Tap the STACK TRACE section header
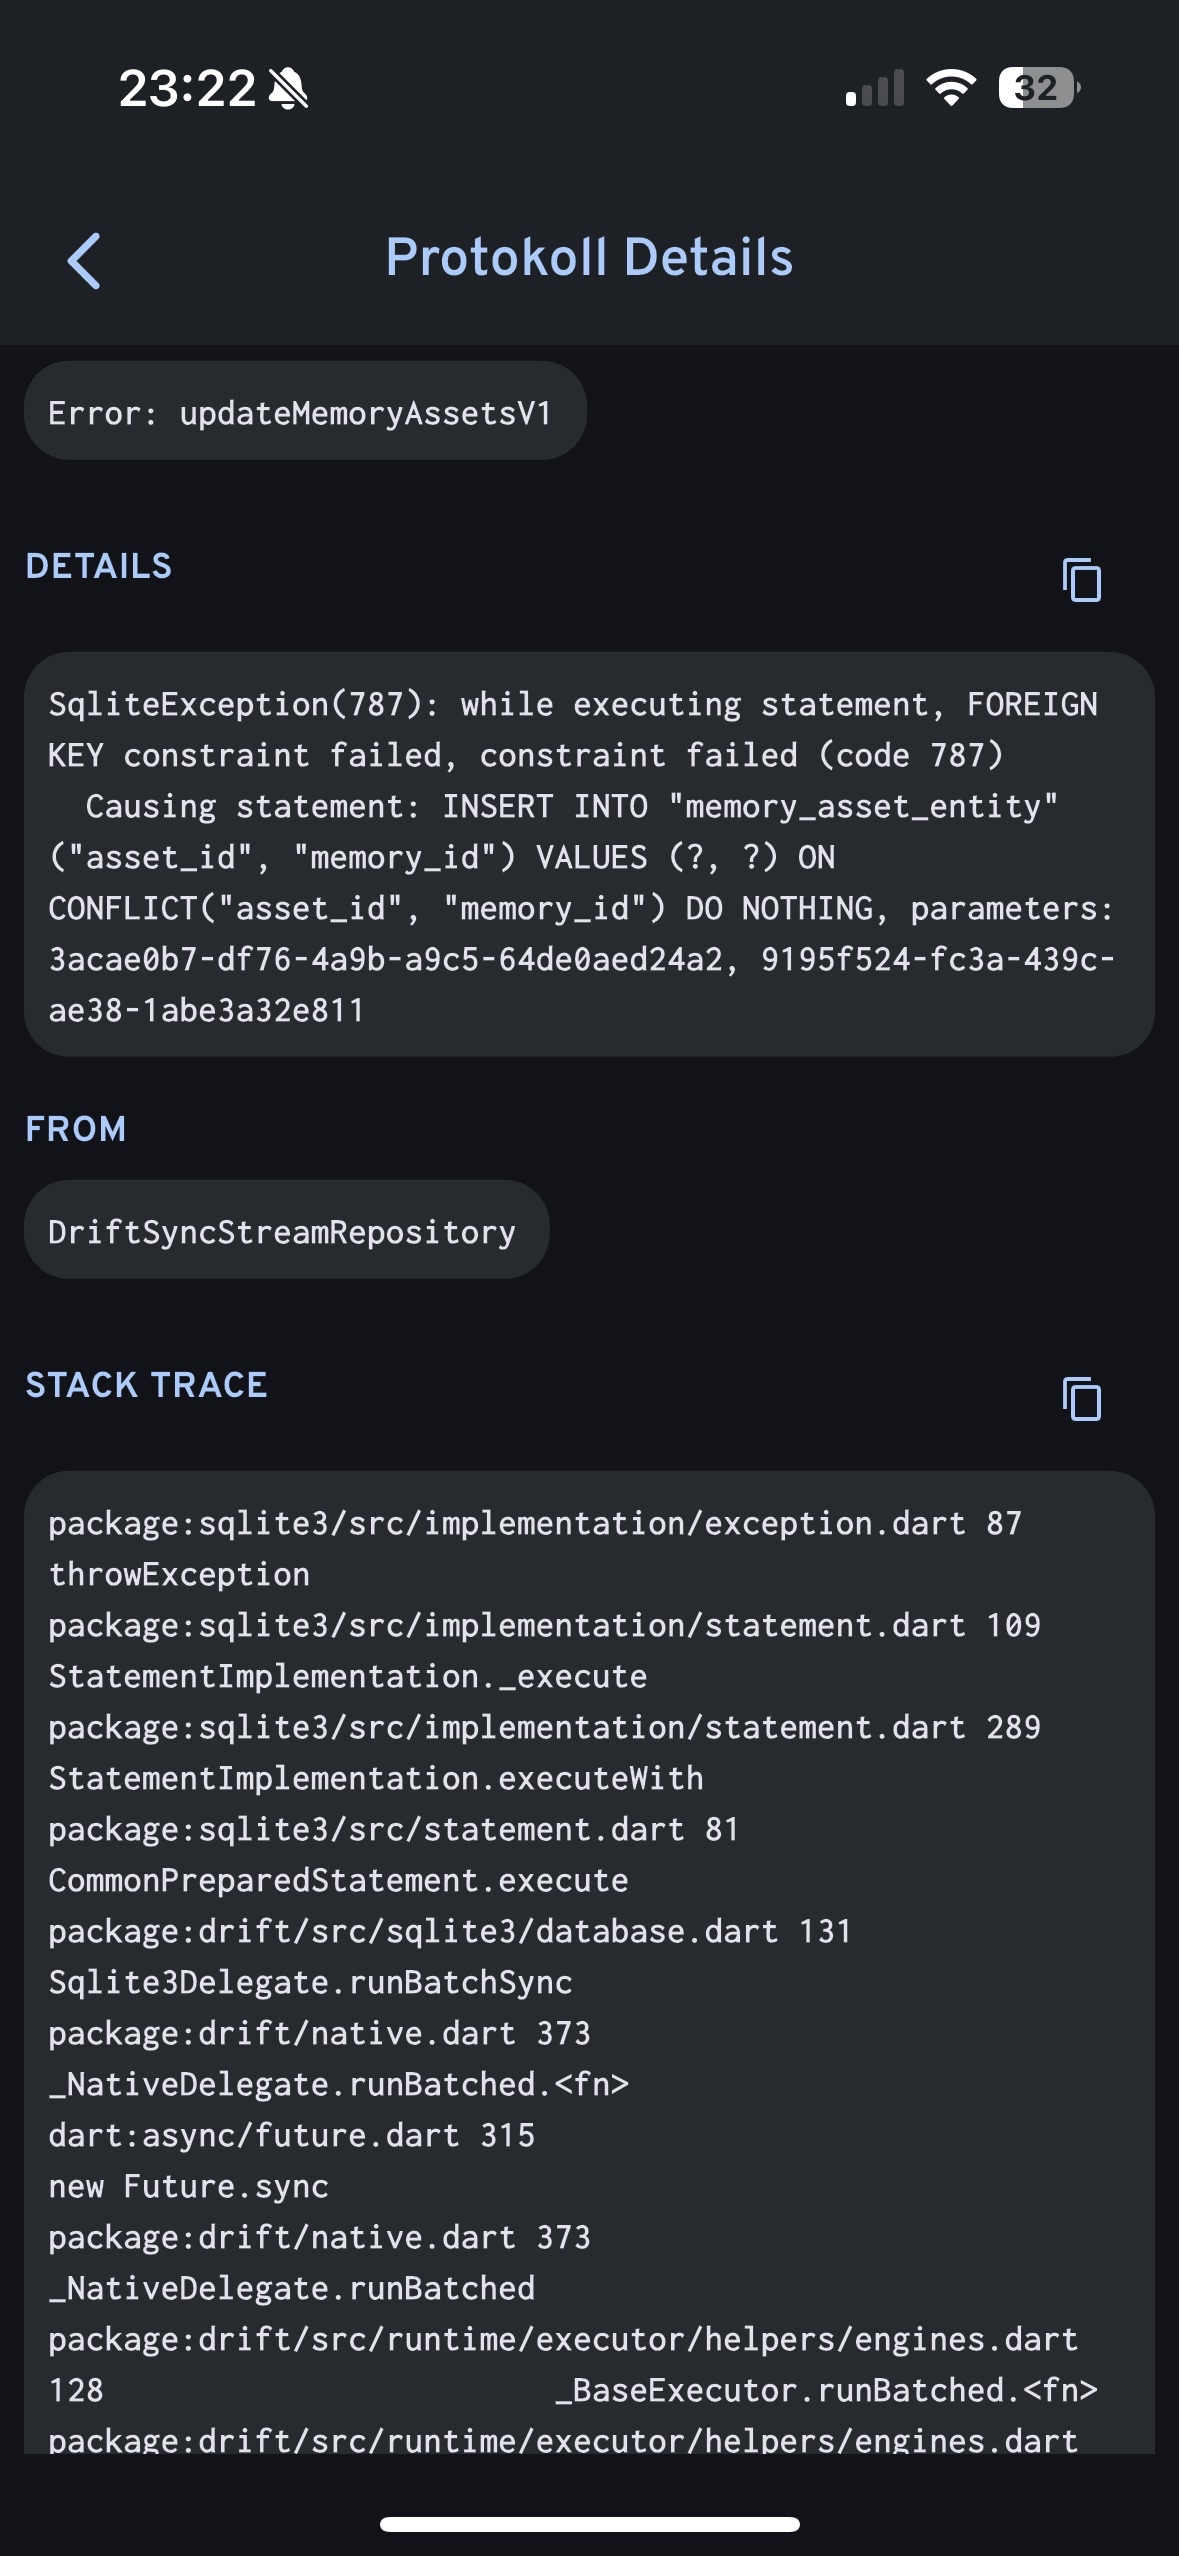Screen dimensions: 1179x2556 coord(146,1385)
